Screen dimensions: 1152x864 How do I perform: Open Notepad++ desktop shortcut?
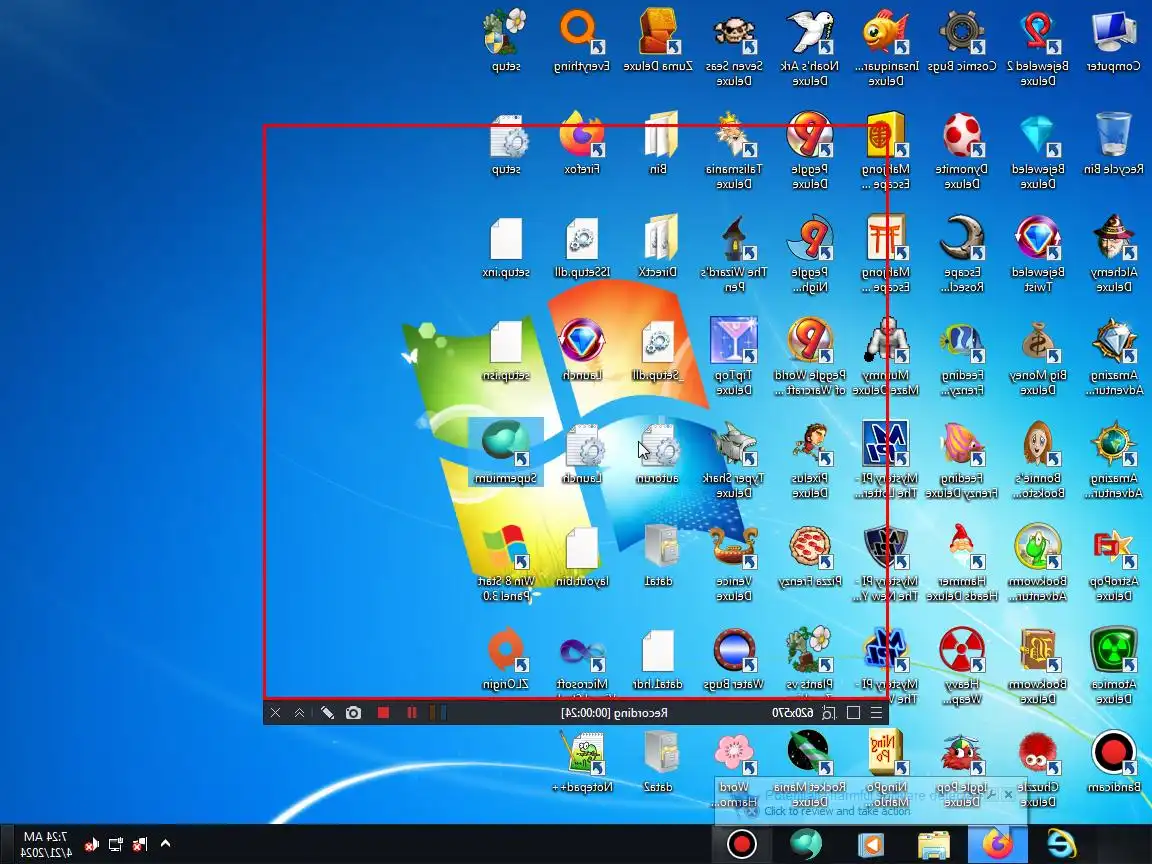[x=582, y=762]
